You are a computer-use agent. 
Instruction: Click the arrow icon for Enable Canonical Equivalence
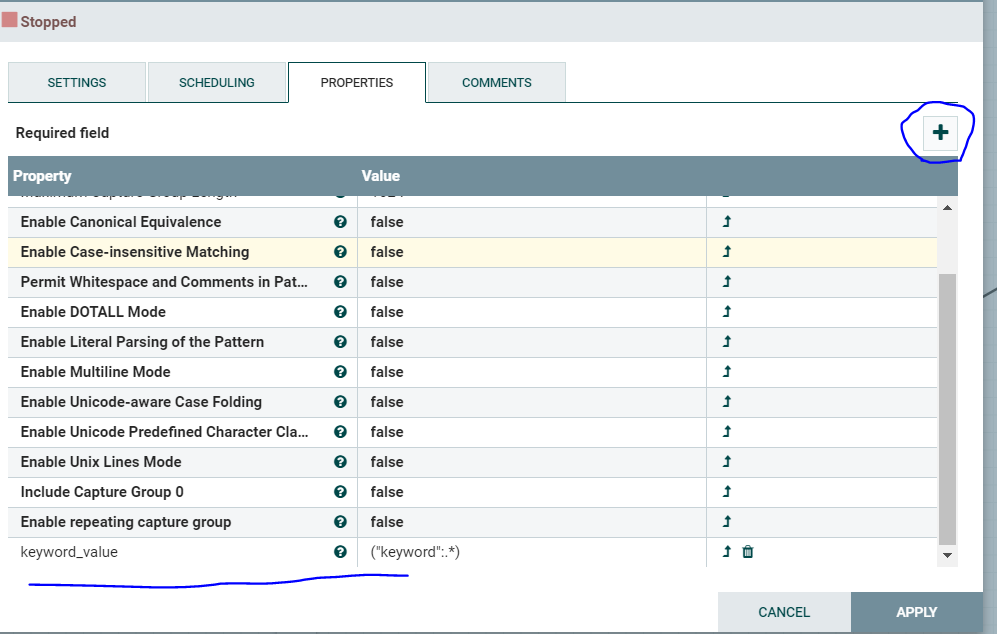click(727, 221)
